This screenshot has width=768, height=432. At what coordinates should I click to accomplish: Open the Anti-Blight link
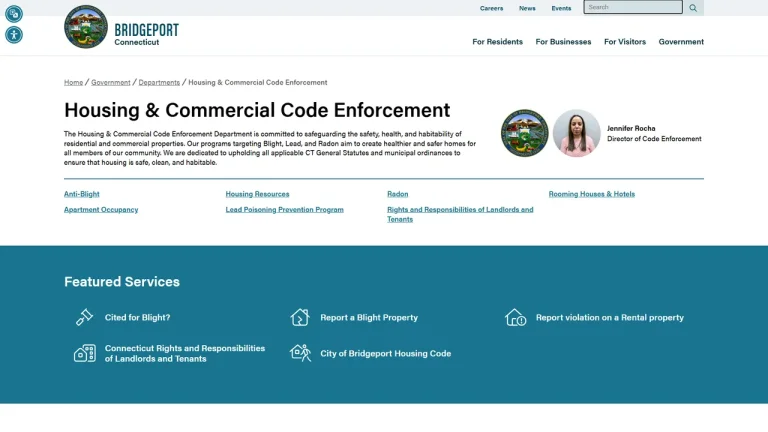[x=81, y=194]
